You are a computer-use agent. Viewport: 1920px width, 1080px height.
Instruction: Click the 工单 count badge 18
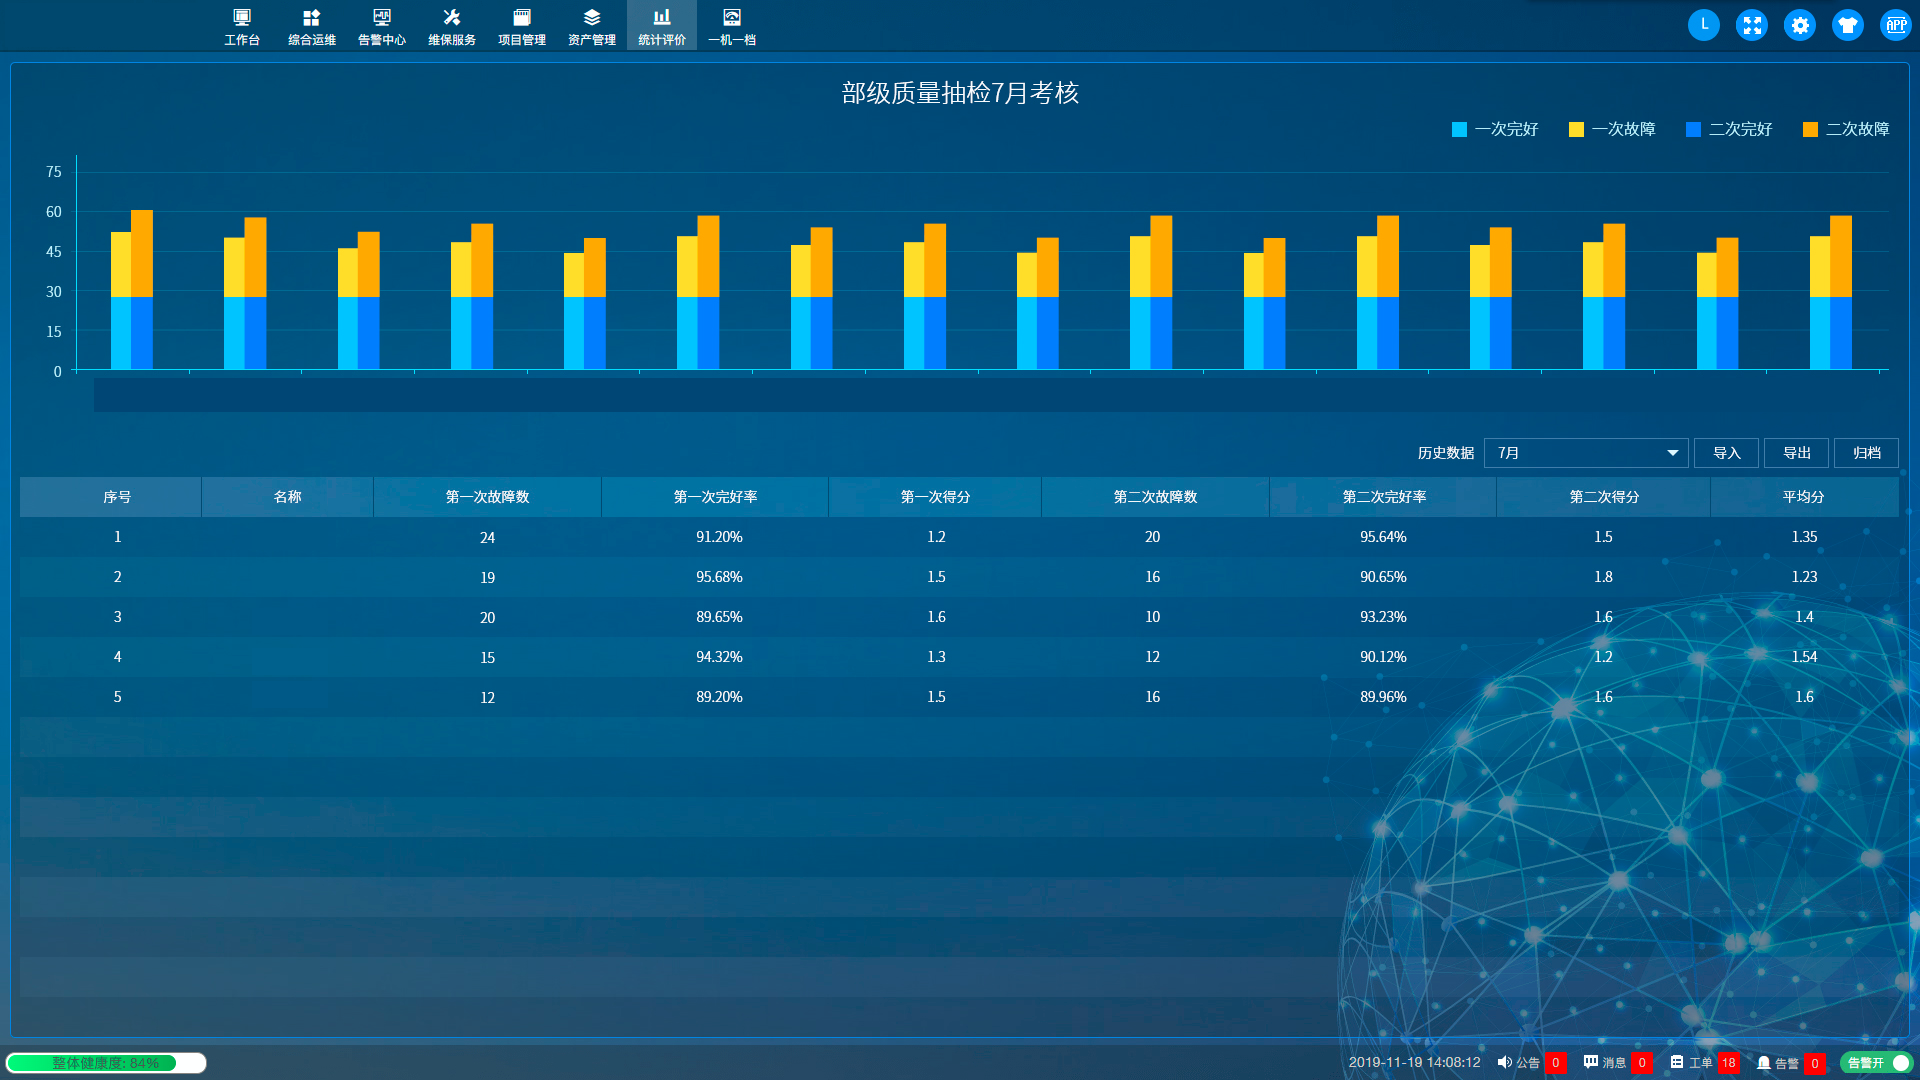pyautogui.click(x=1728, y=1063)
